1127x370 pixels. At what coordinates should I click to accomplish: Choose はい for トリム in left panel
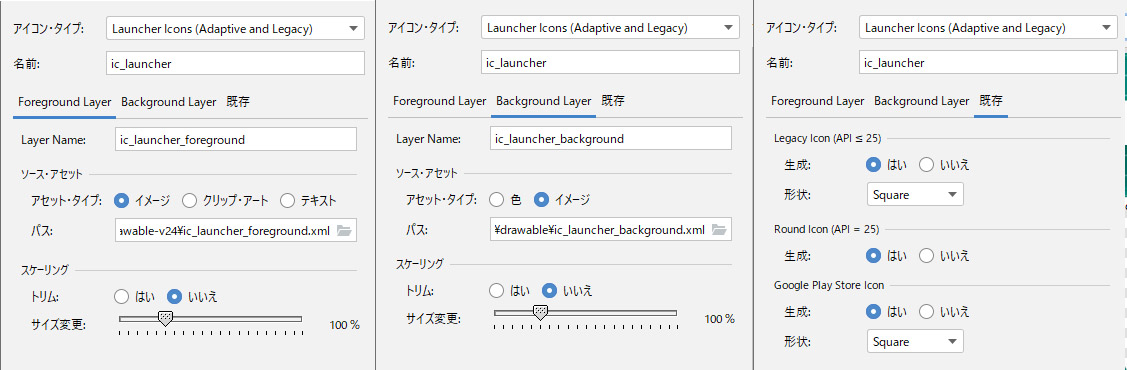pos(121,296)
